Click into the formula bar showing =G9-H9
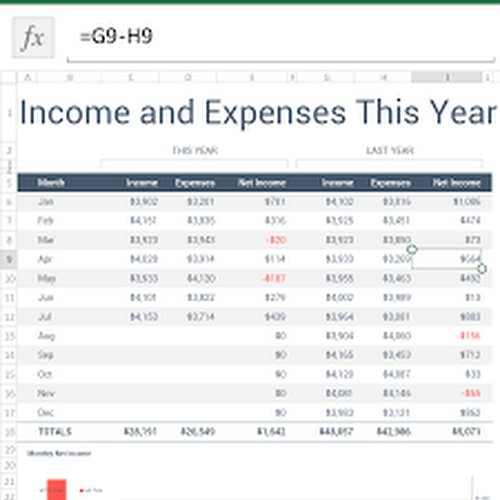 tap(281, 37)
